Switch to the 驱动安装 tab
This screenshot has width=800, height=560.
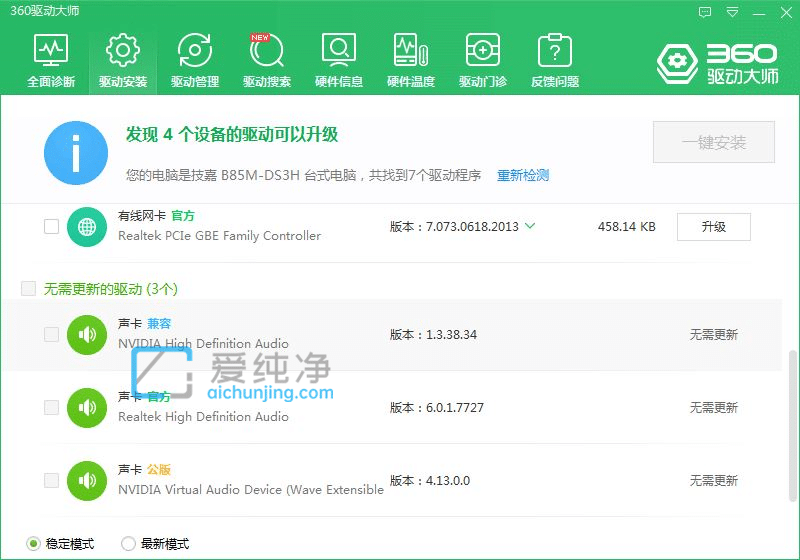coord(123,59)
